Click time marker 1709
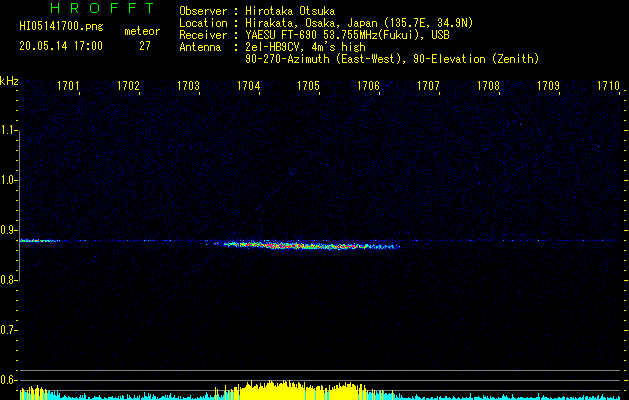The image size is (629, 400). (x=548, y=86)
